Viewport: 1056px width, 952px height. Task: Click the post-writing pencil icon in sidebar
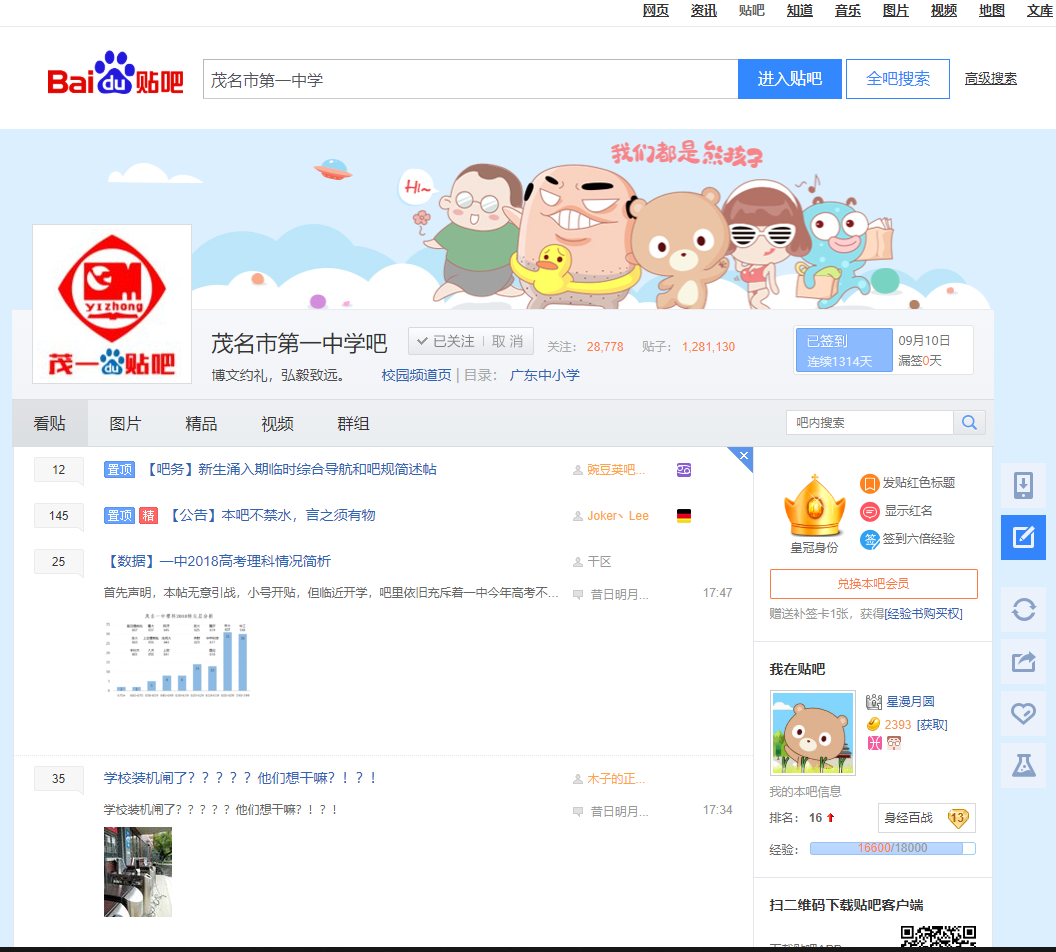click(1023, 537)
